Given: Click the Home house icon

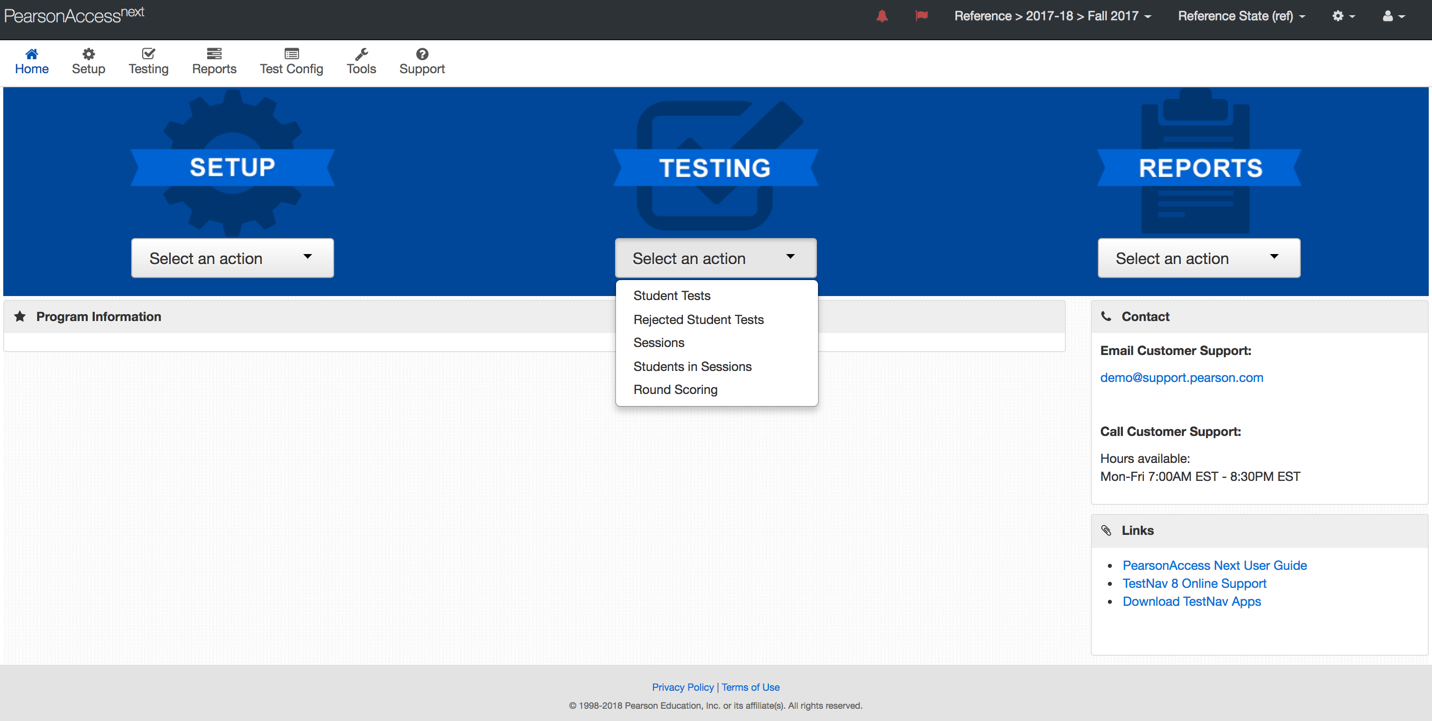Looking at the screenshot, I should pos(32,54).
